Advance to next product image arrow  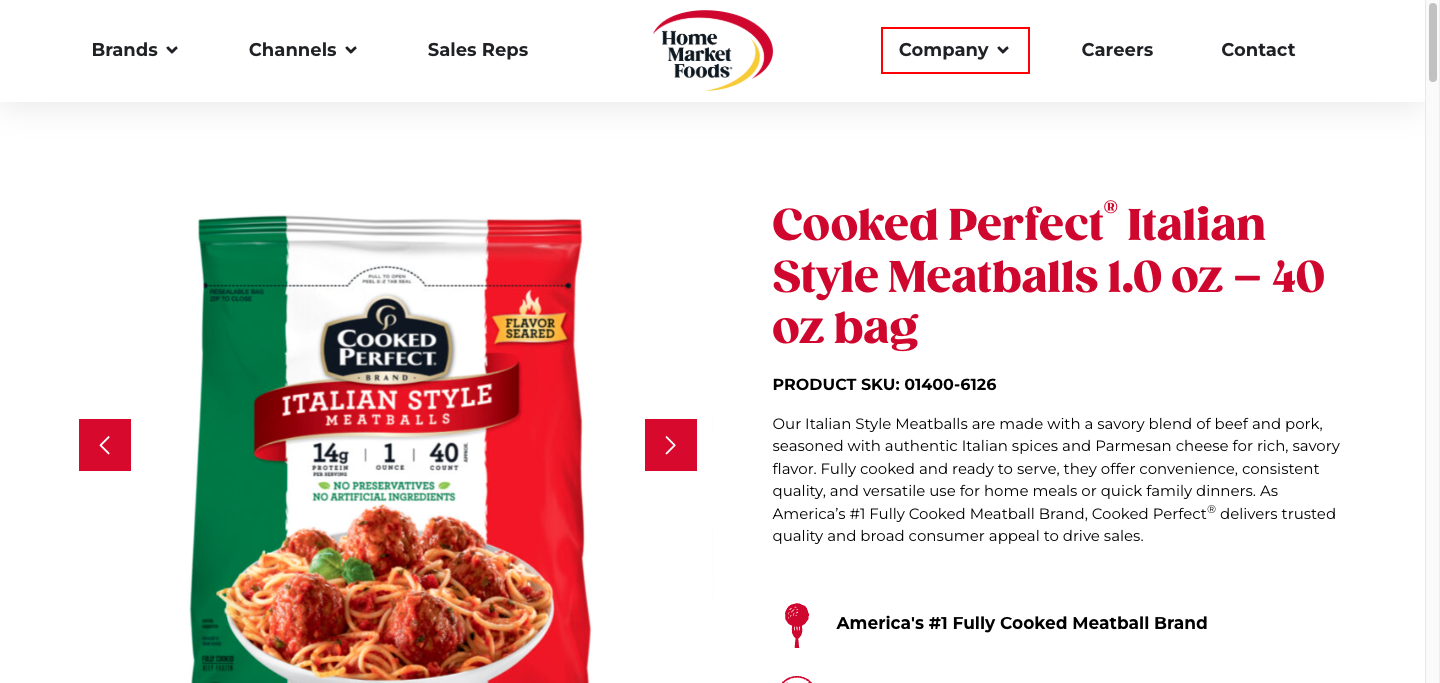671,445
